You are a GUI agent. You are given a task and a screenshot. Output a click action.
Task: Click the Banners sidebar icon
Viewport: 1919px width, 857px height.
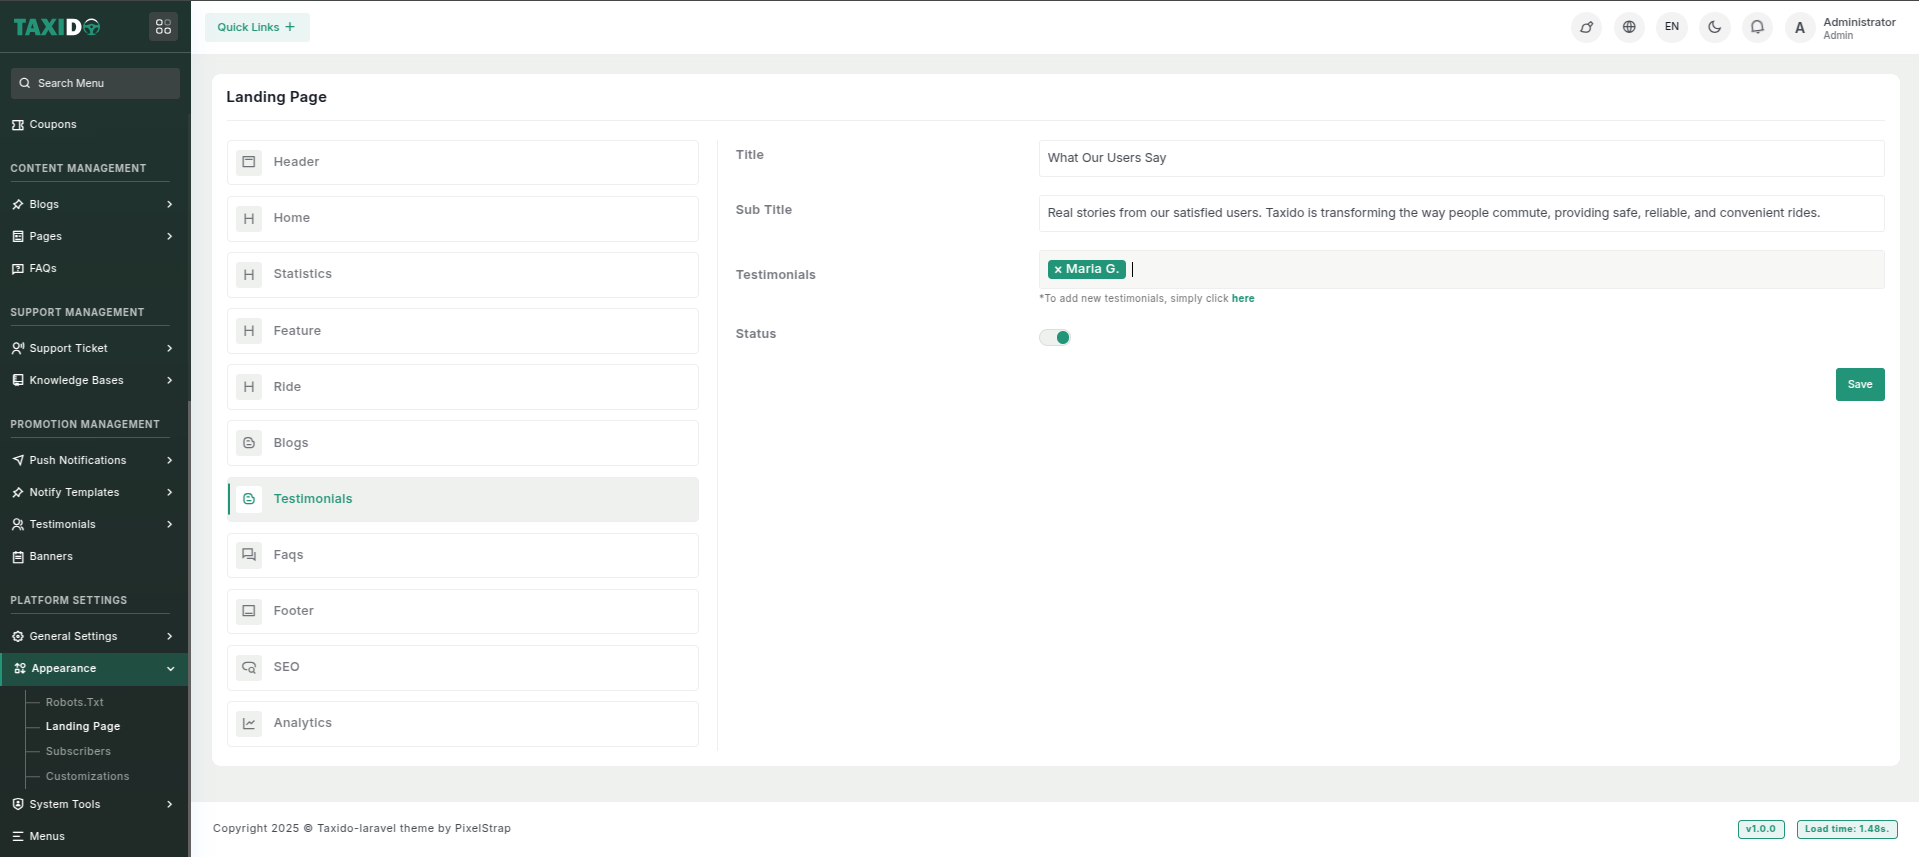(18, 557)
